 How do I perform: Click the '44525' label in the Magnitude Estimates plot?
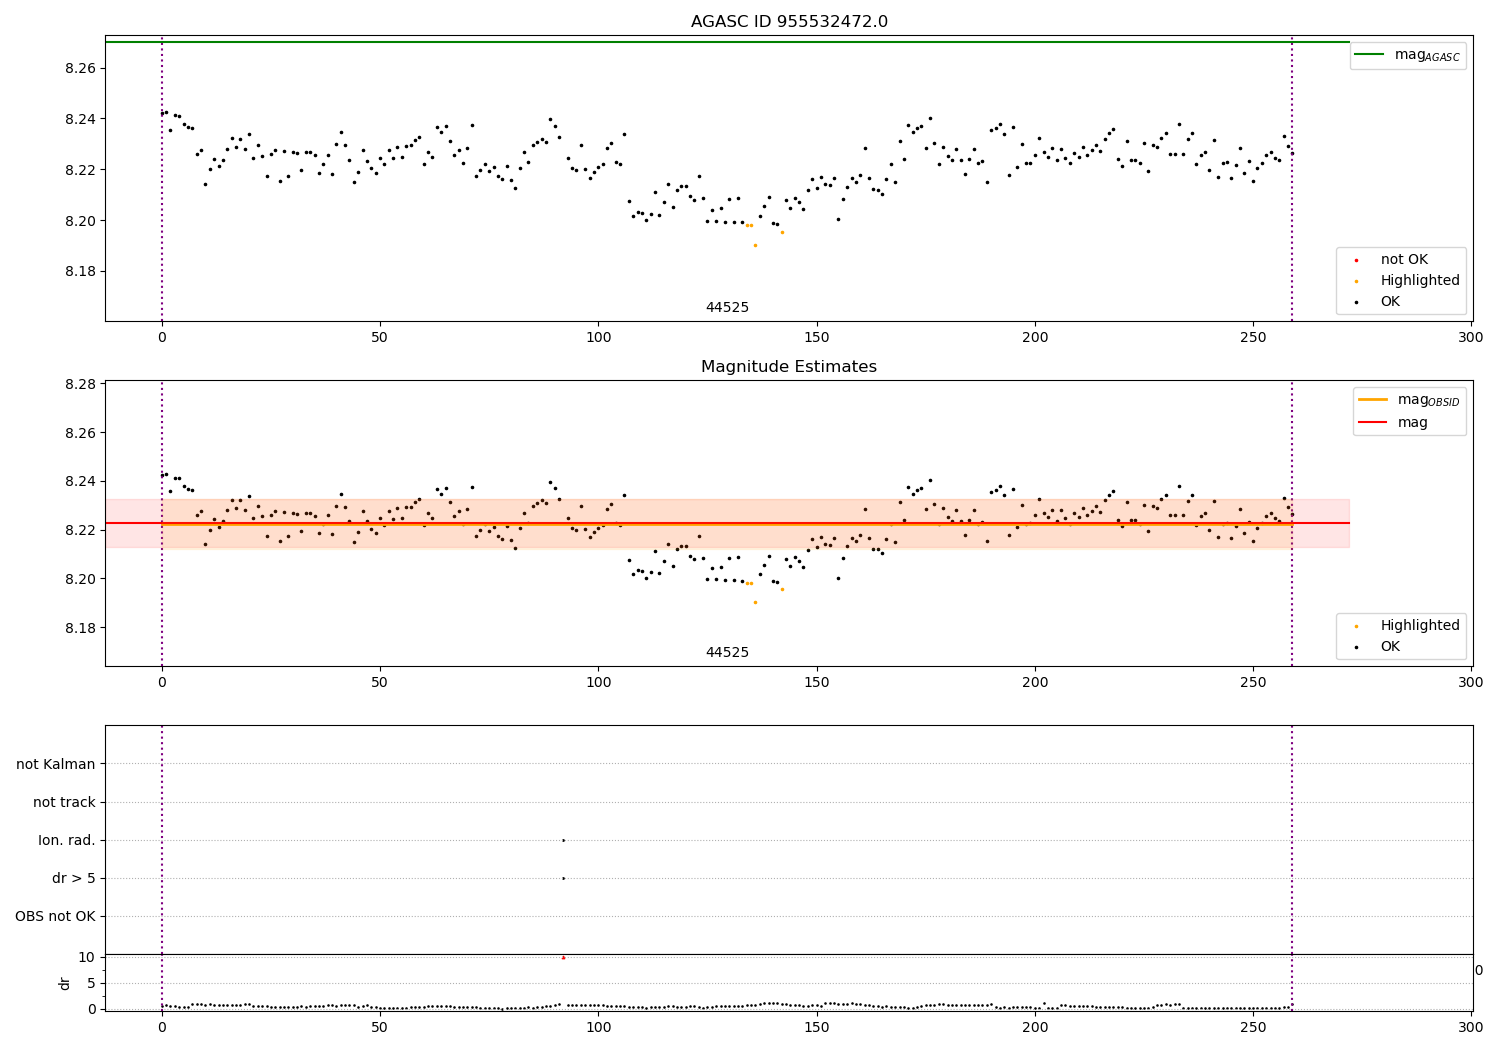(x=727, y=653)
